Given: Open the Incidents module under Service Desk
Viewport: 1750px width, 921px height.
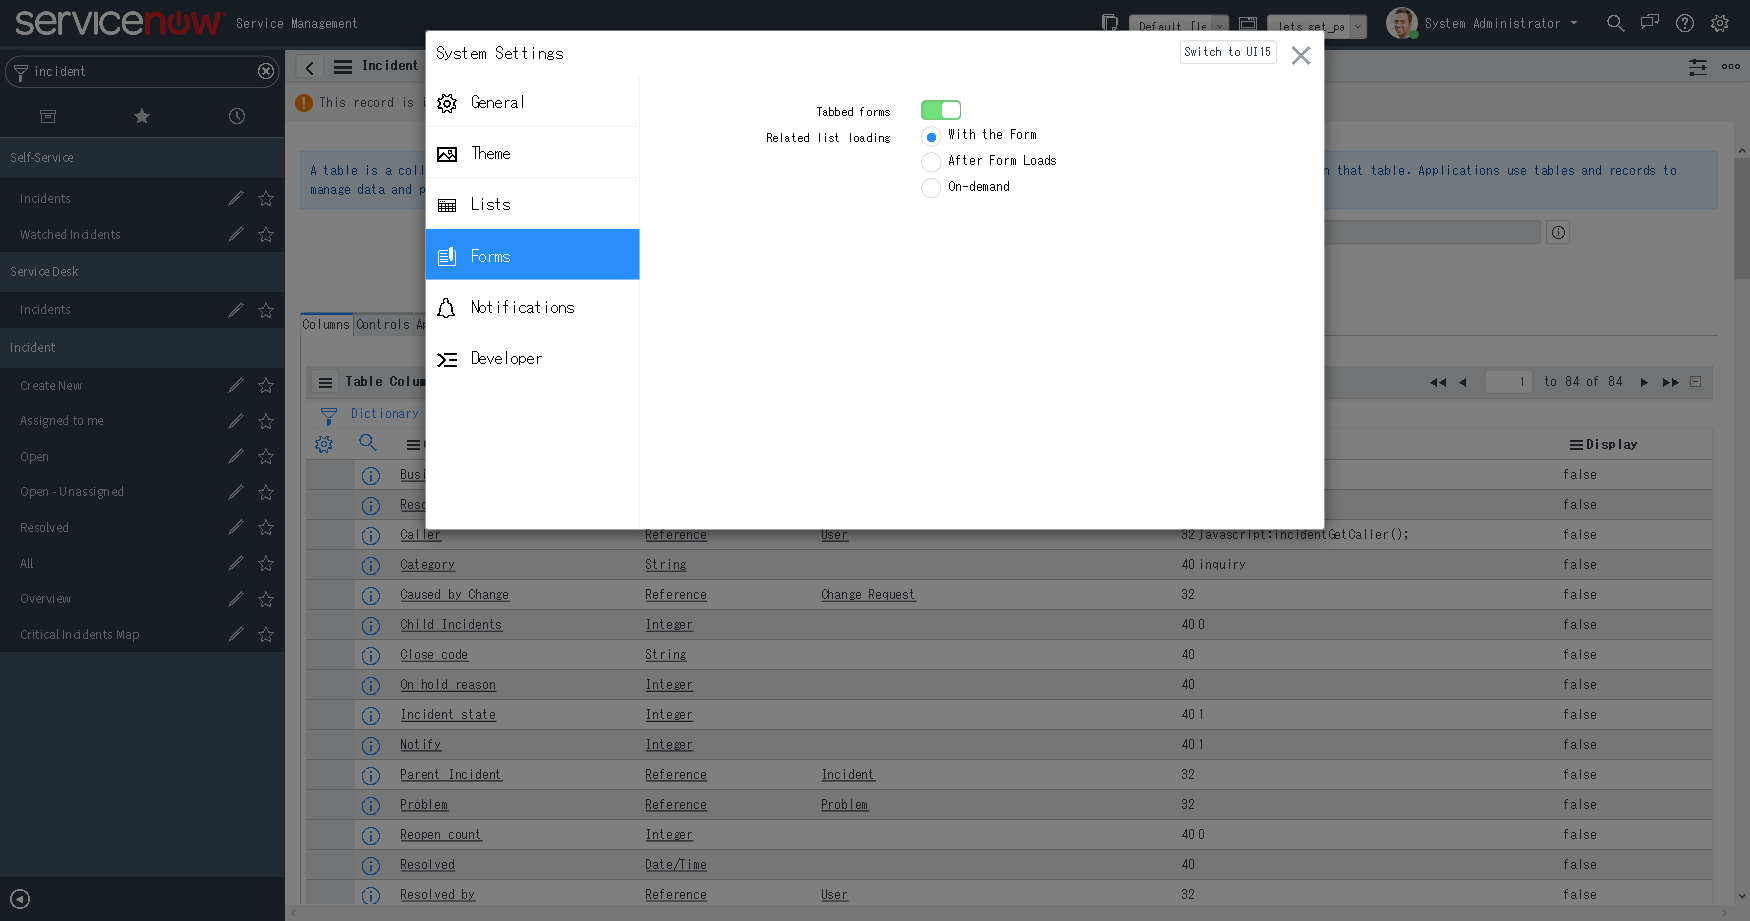Looking at the screenshot, I should [x=45, y=309].
